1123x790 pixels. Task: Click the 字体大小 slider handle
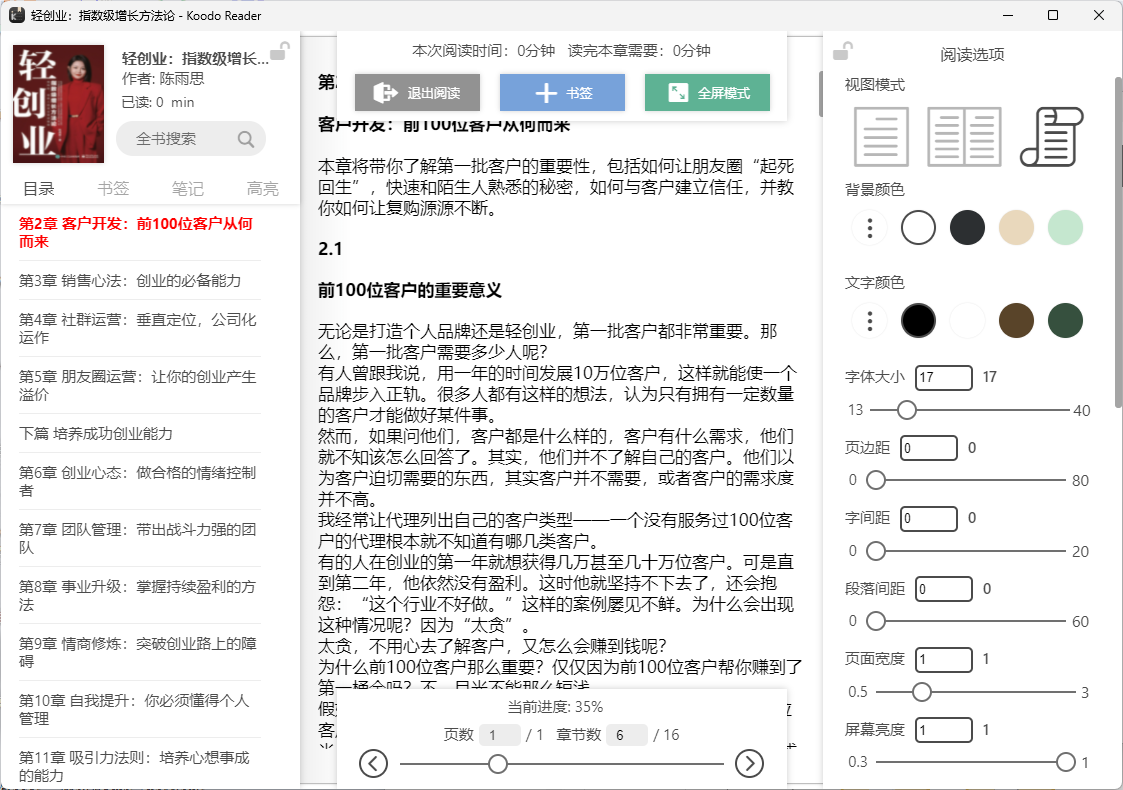(907, 410)
